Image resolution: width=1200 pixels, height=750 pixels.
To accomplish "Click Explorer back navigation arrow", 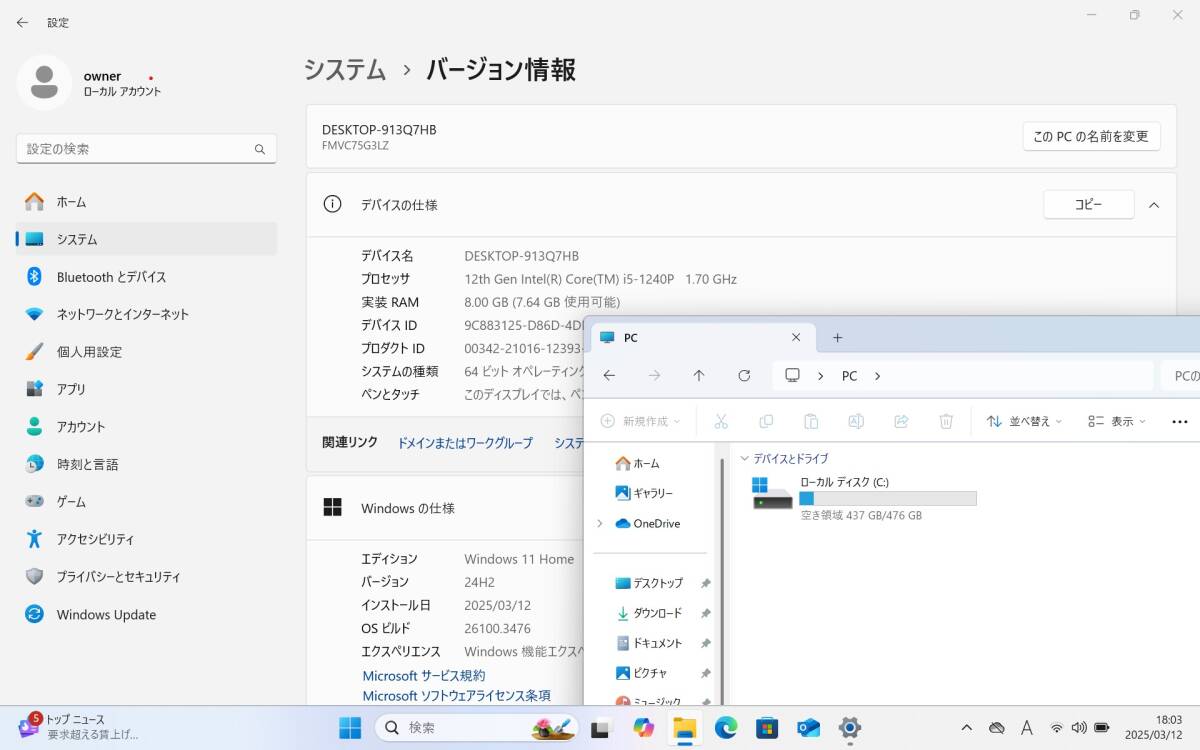I will [x=609, y=376].
